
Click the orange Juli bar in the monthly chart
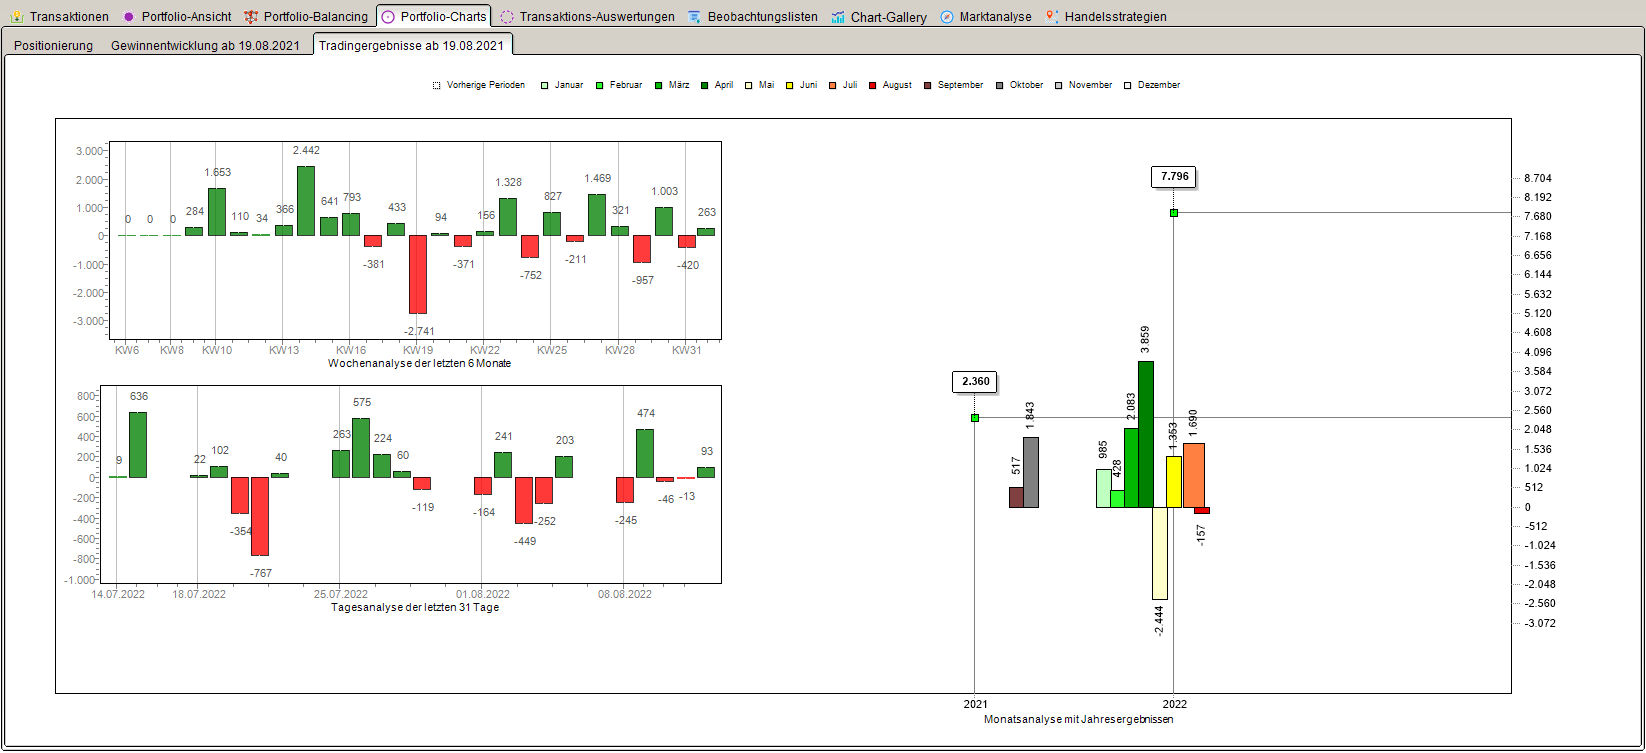[x=1194, y=475]
